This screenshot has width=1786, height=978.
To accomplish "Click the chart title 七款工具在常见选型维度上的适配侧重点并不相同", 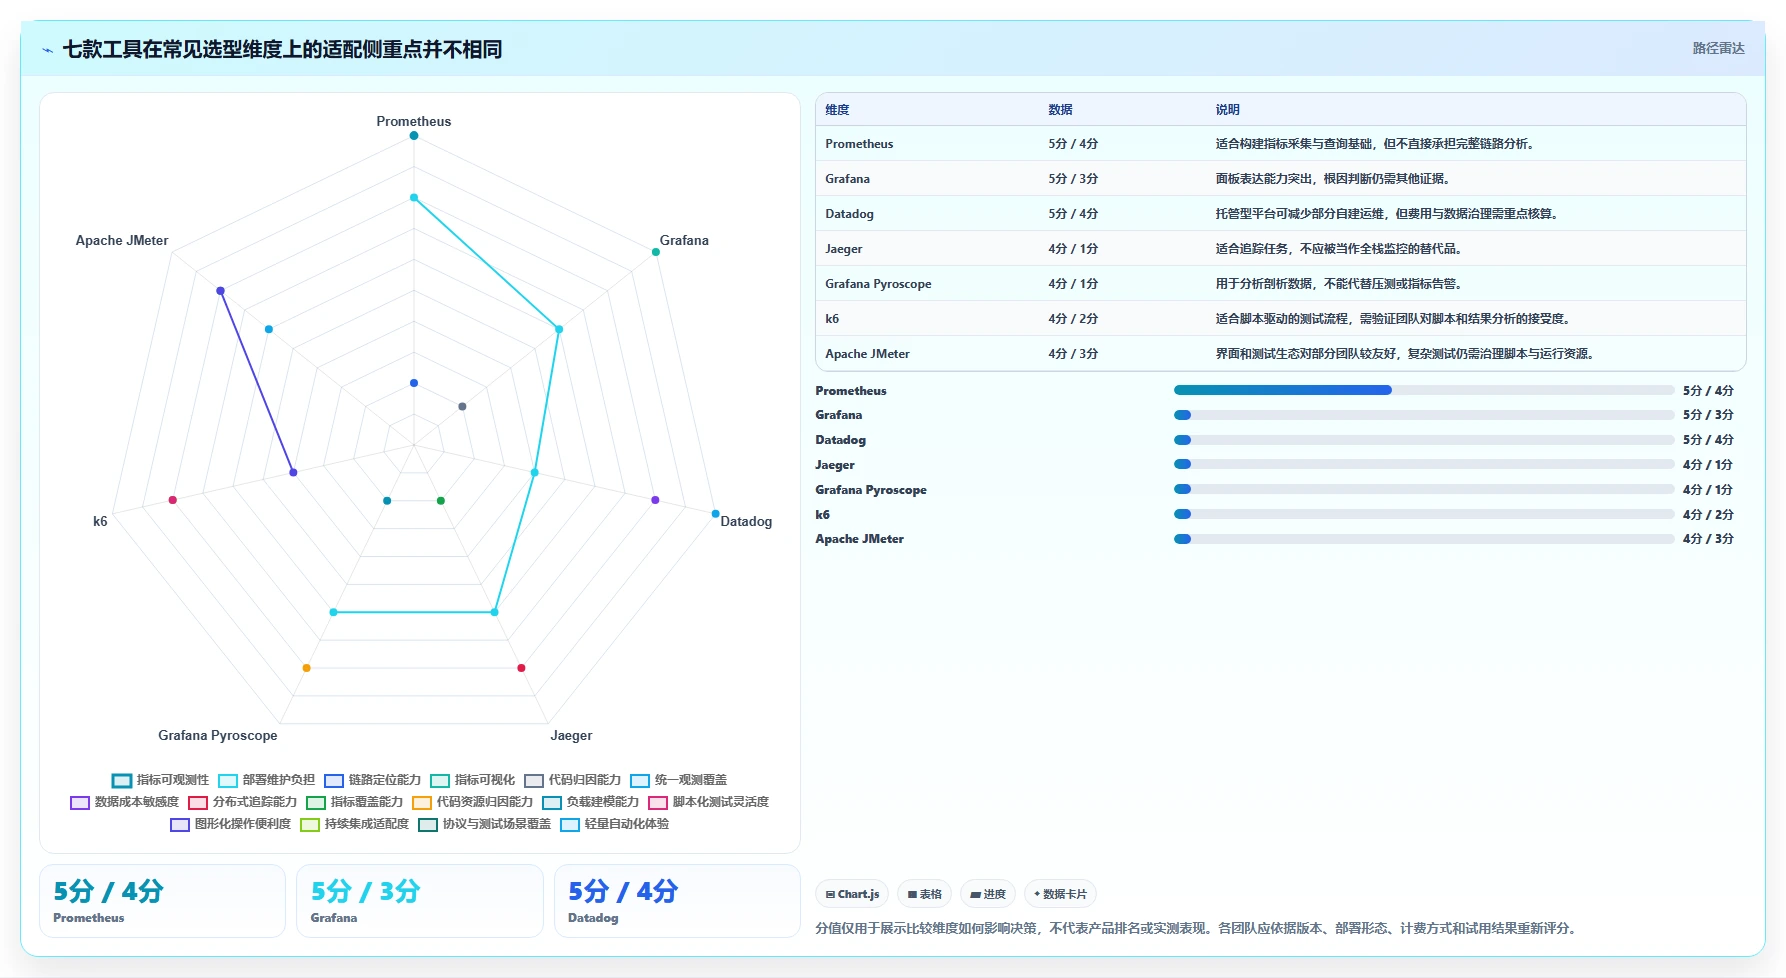I will click(x=282, y=50).
